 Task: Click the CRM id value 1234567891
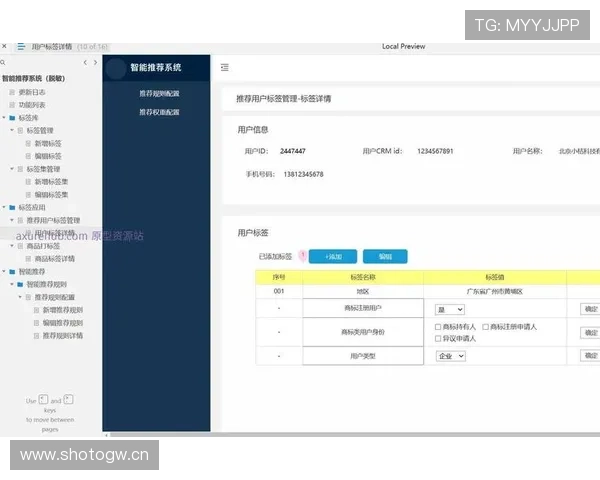435,151
